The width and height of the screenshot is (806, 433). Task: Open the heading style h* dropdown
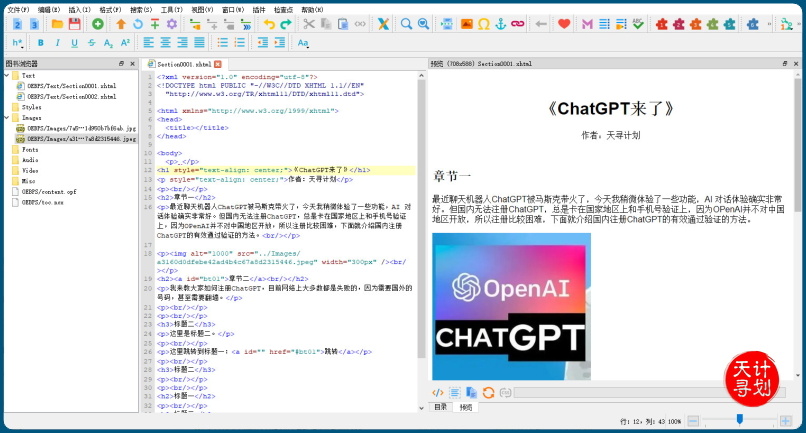click(19, 43)
